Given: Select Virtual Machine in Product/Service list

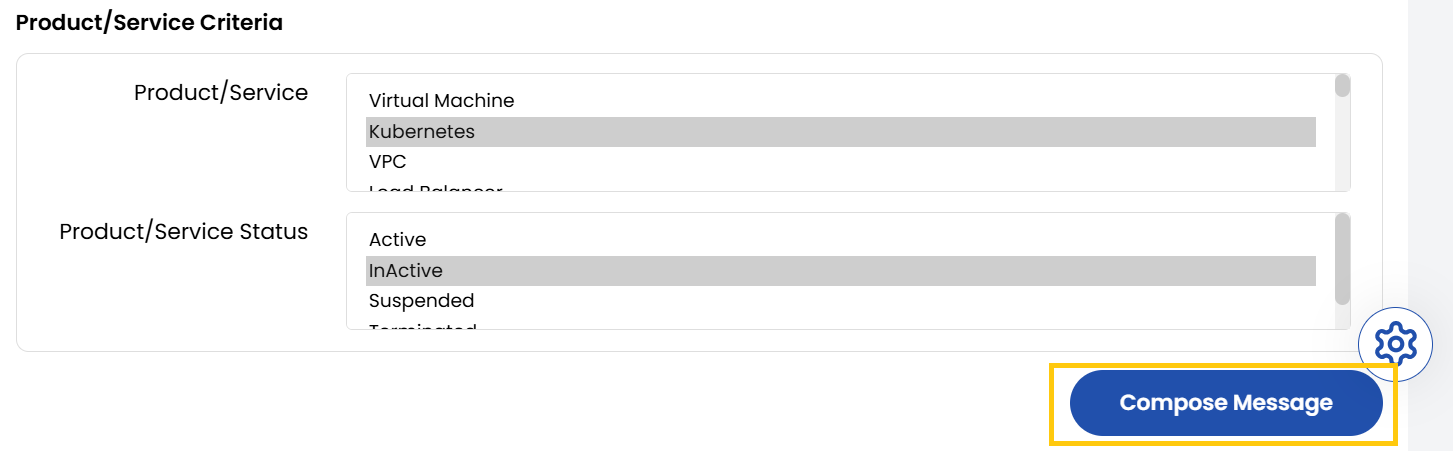Looking at the screenshot, I should [441, 101].
